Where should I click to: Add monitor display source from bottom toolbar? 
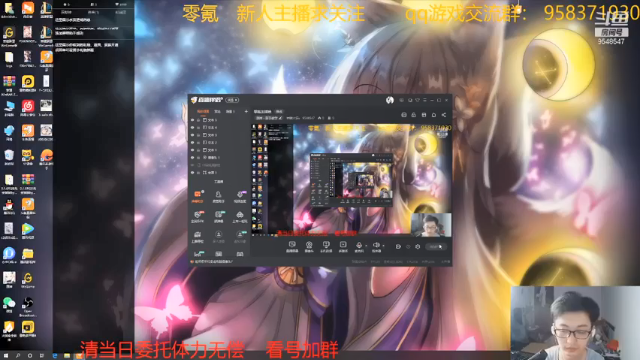(326, 246)
